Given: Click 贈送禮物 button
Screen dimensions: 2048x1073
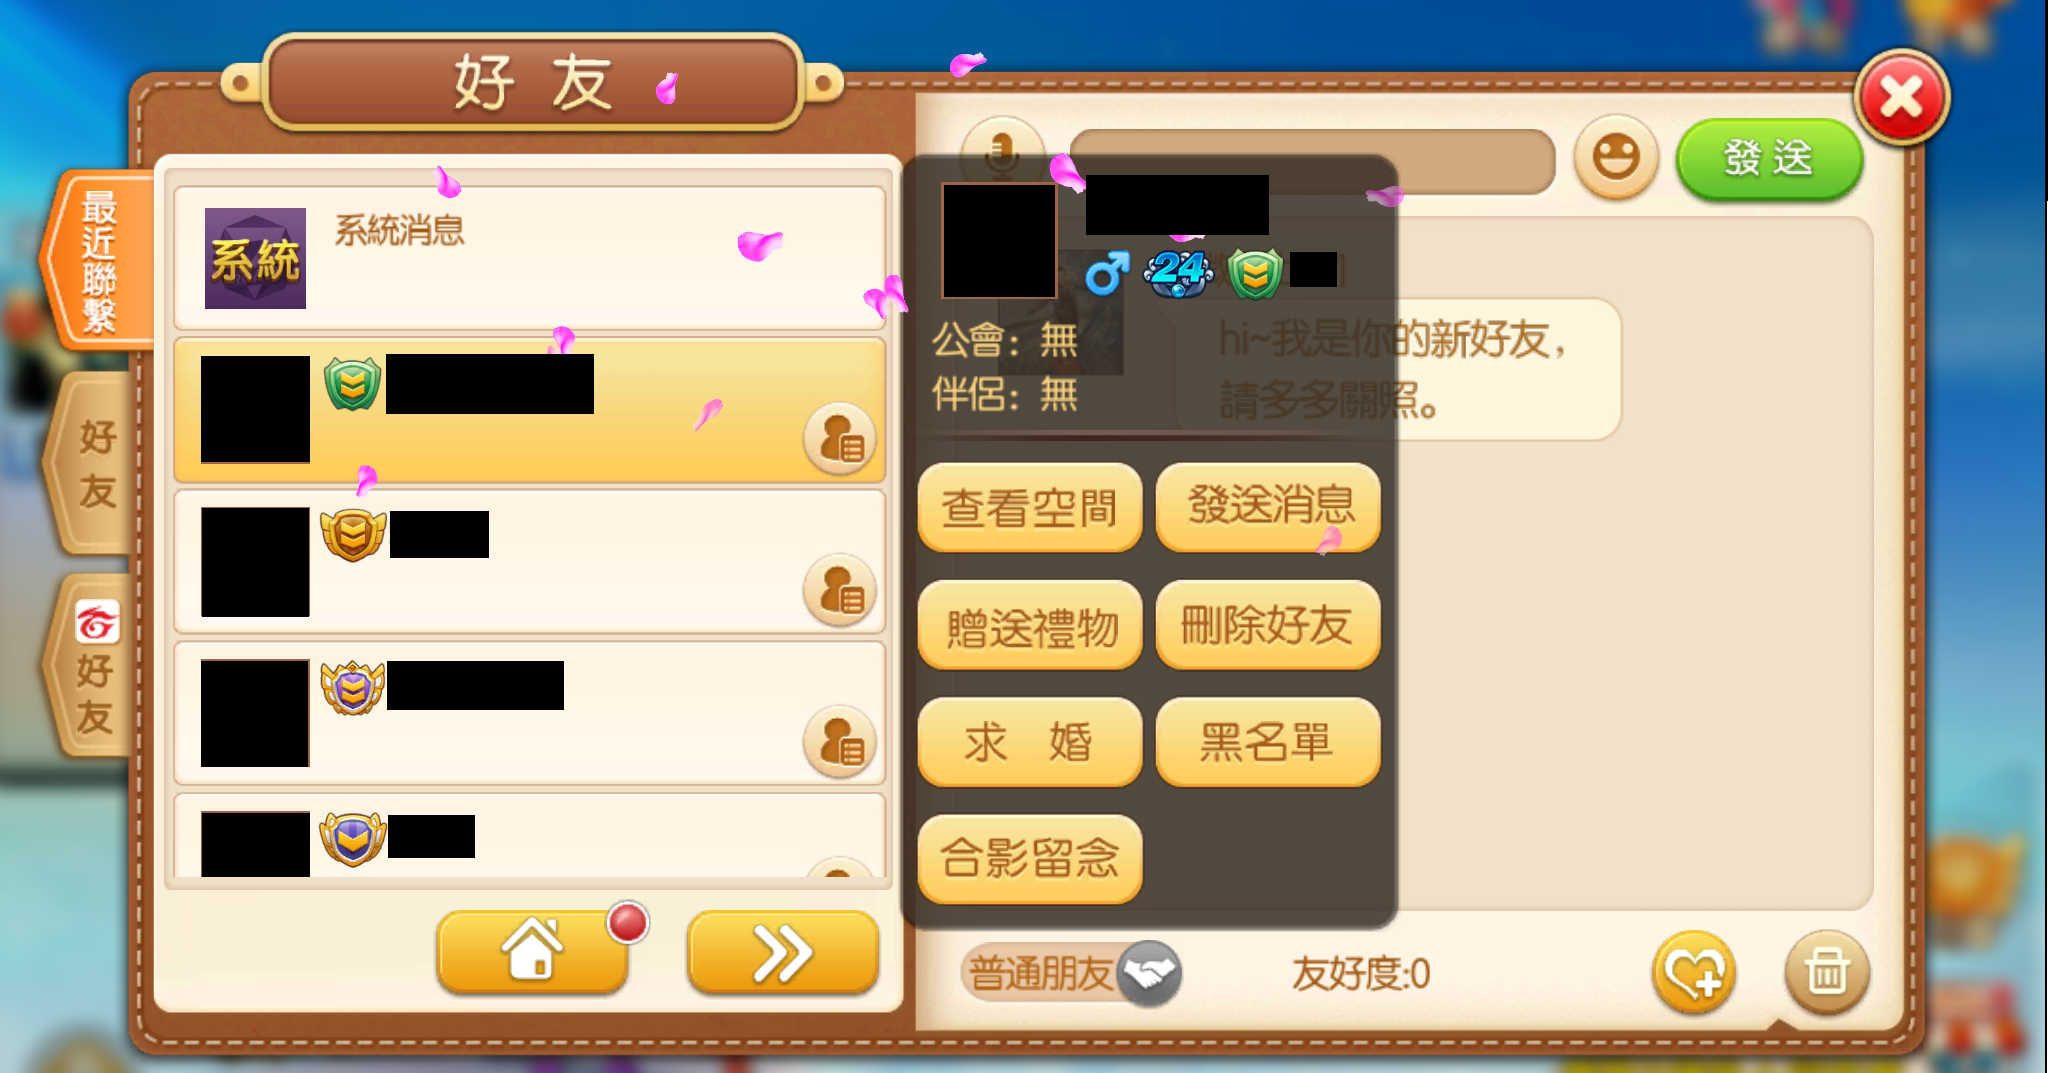Looking at the screenshot, I should tap(1029, 625).
